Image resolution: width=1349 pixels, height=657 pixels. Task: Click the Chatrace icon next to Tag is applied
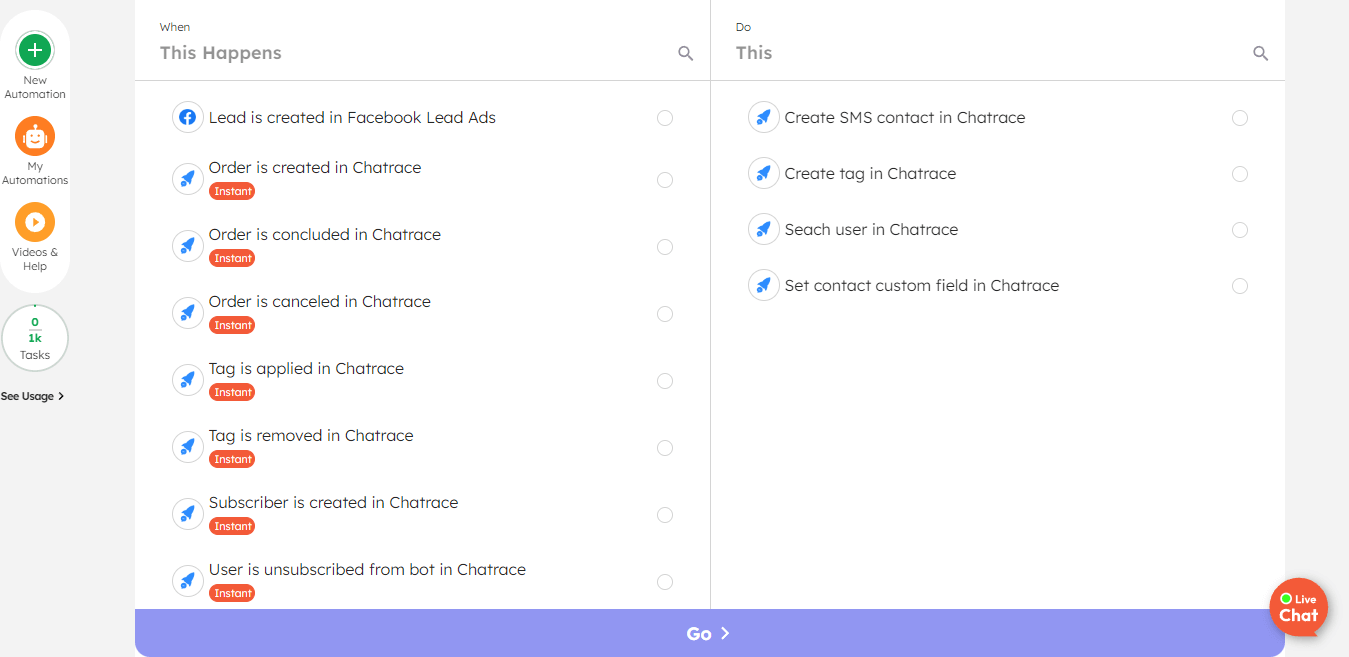click(187, 379)
